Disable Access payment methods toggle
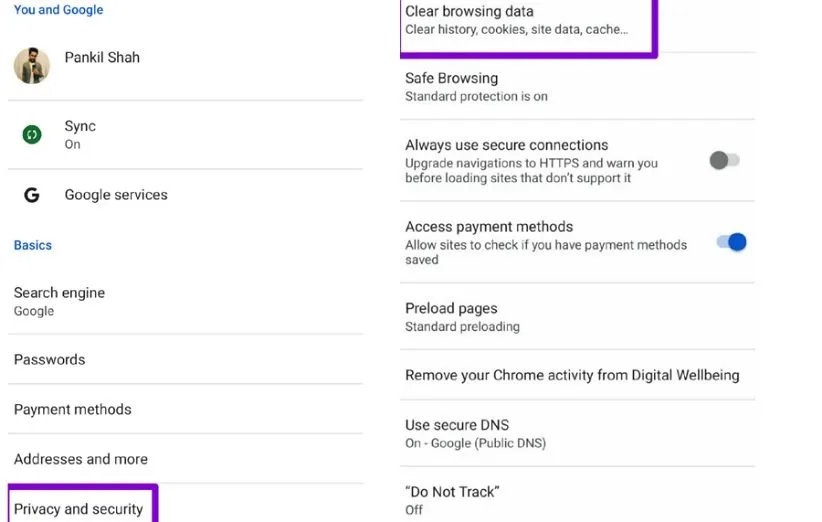The width and height of the screenshot is (822, 522). (x=732, y=242)
